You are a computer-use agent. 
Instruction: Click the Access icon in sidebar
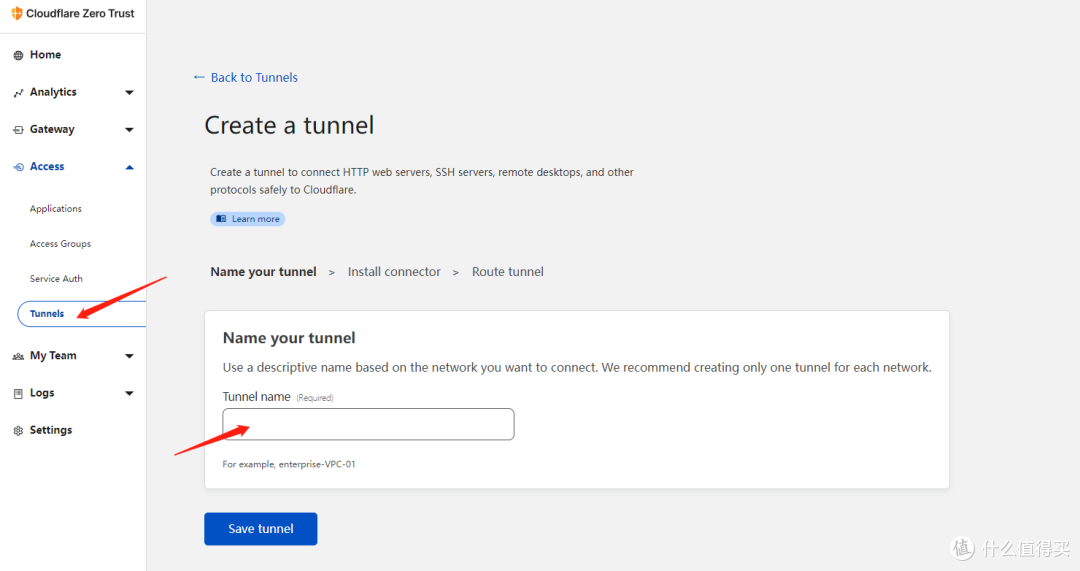18,167
